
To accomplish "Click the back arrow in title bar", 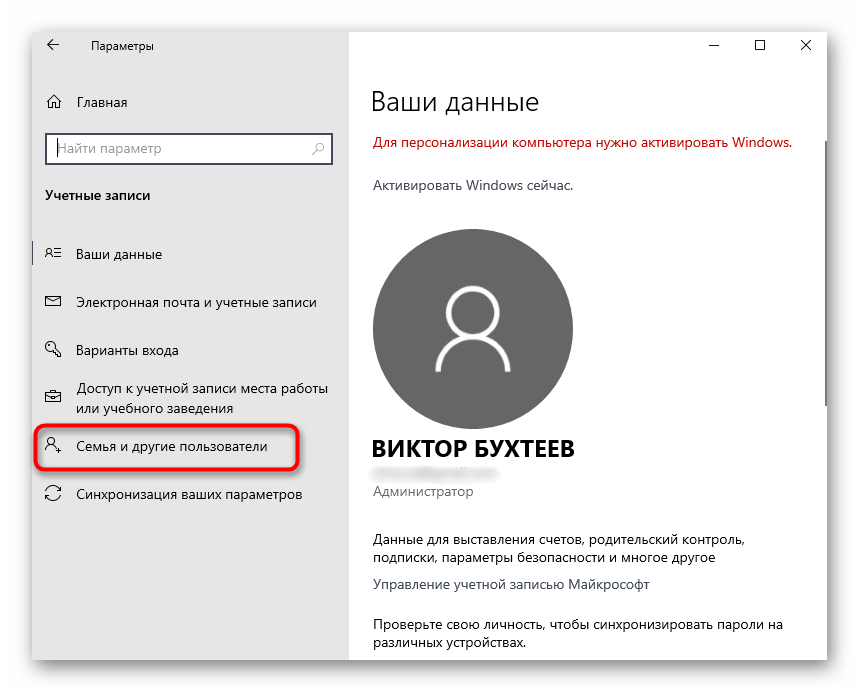I will coord(52,44).
